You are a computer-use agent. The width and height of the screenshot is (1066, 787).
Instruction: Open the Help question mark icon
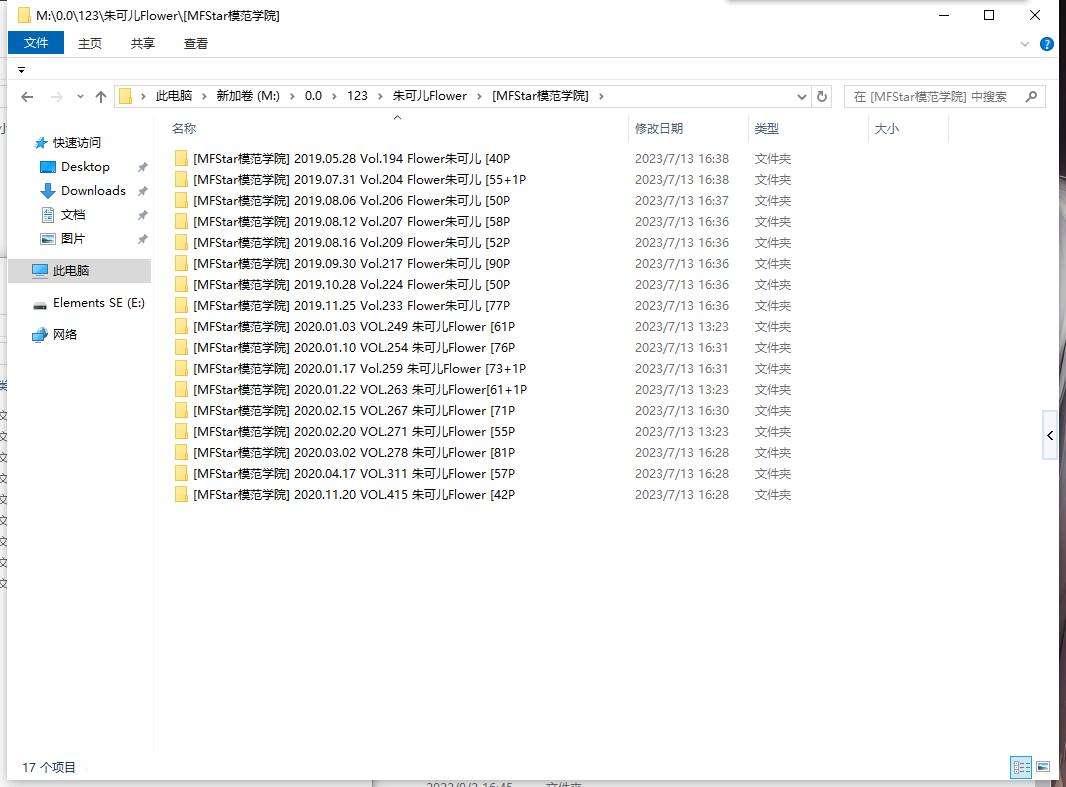pyautogui.click(x=1047, y=44)
